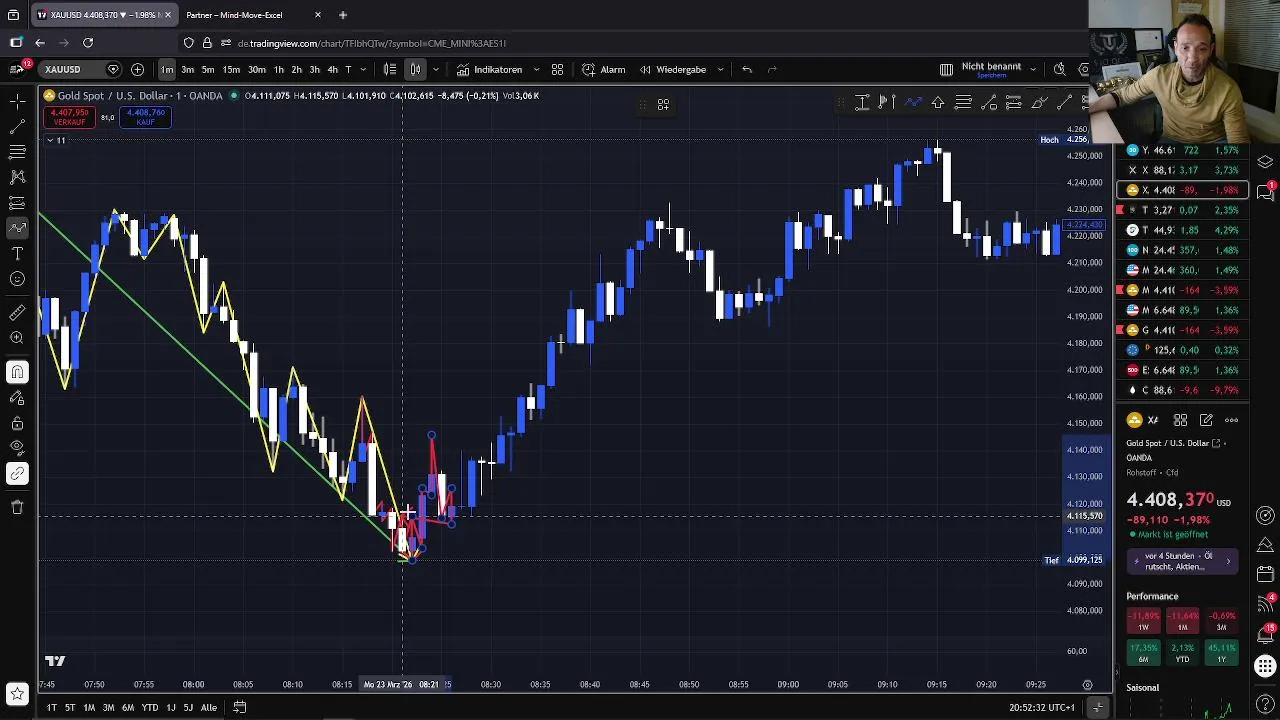
Task: Select the text annotation tool
Action: (x=17, y=254)
